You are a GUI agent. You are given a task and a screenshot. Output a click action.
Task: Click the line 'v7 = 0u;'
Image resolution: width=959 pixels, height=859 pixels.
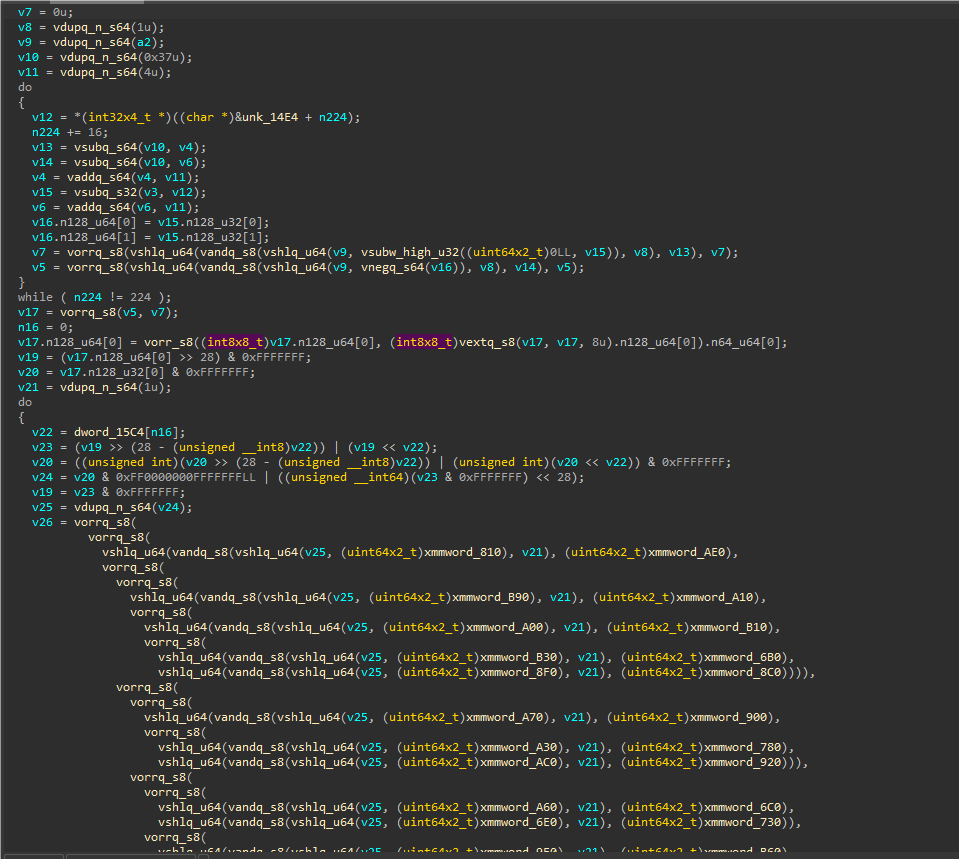(46, 12)
